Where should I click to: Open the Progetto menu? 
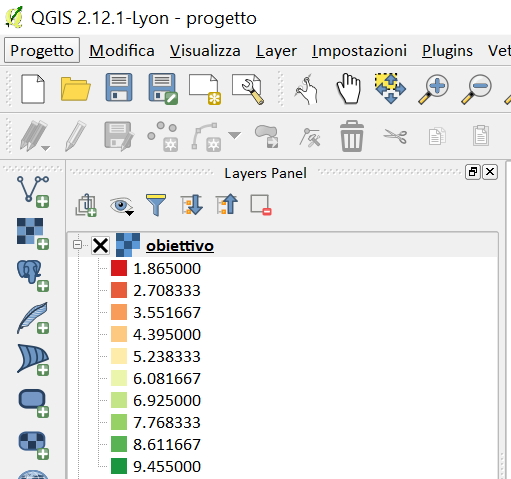pyautogui.click(x=42, y=51)
